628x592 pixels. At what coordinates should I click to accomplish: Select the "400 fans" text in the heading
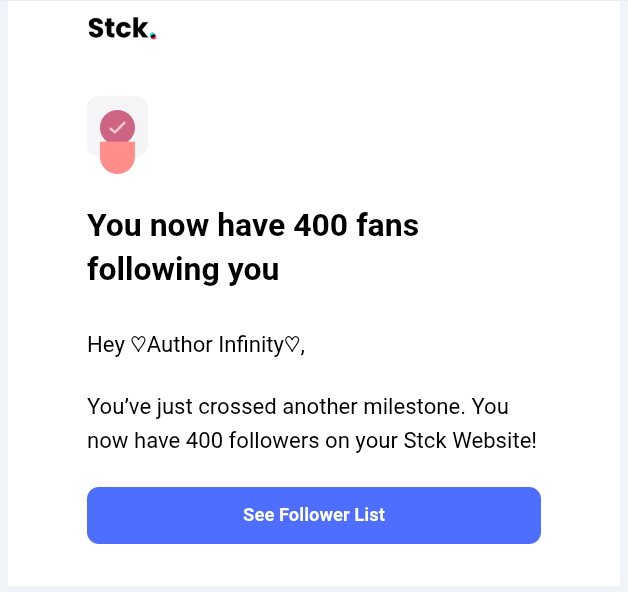(x=356, y=226)
